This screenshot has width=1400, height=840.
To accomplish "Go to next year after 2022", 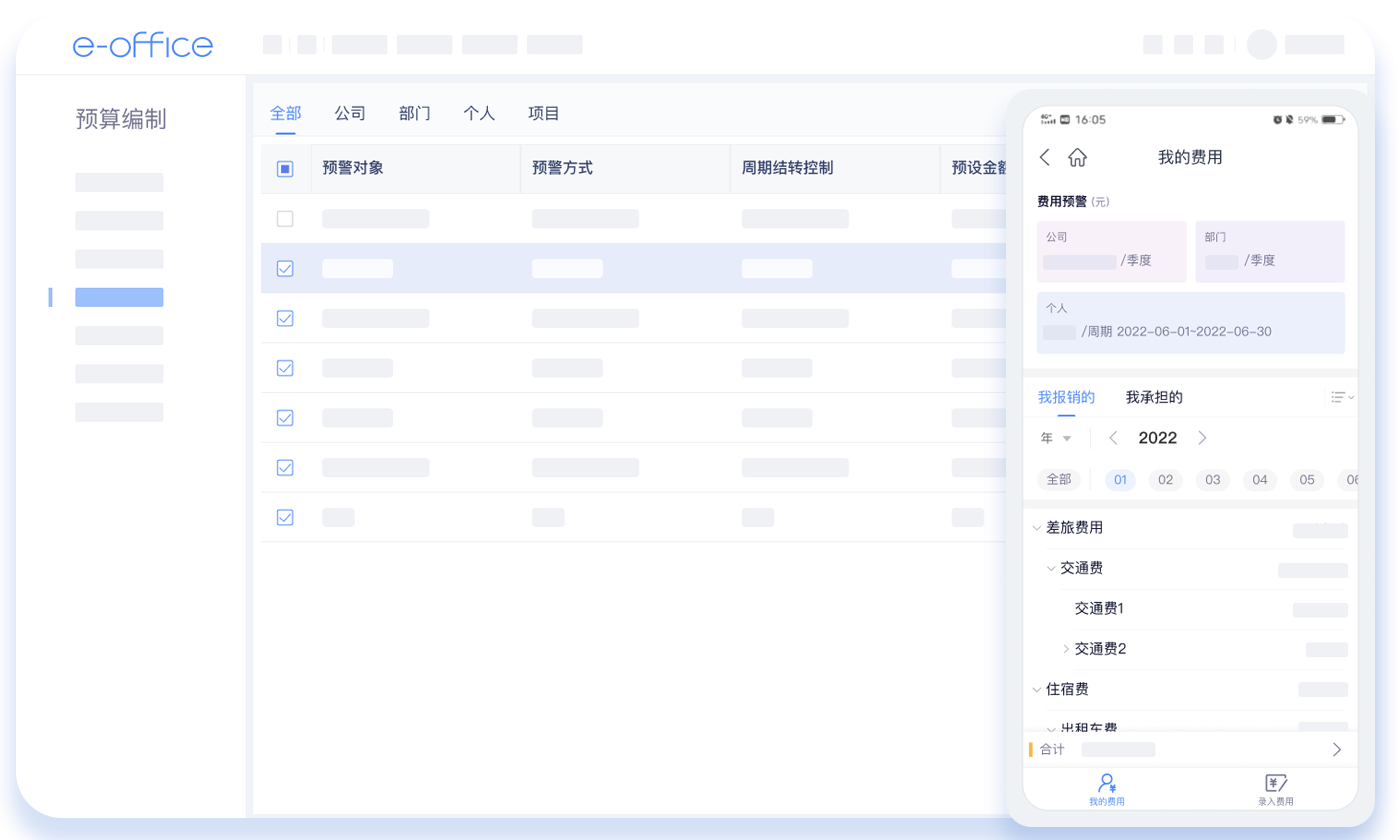I will [x=1202, y=438].
